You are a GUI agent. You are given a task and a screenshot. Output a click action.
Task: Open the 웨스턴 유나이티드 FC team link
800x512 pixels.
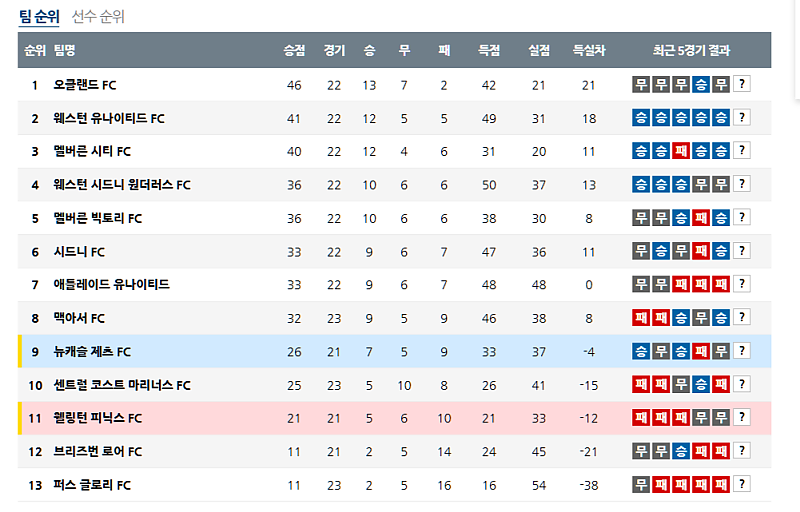(109, 119)
